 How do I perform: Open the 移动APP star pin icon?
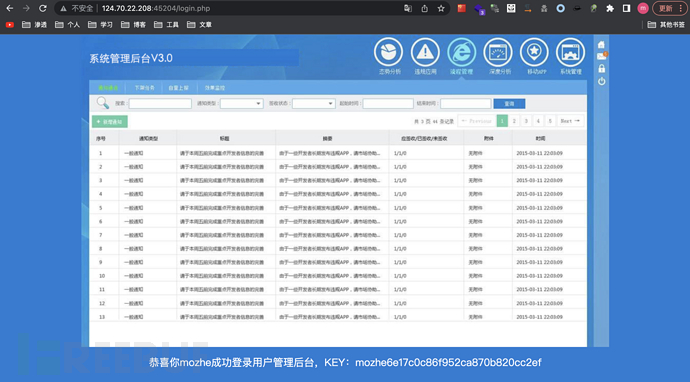[x=534, y=52]
